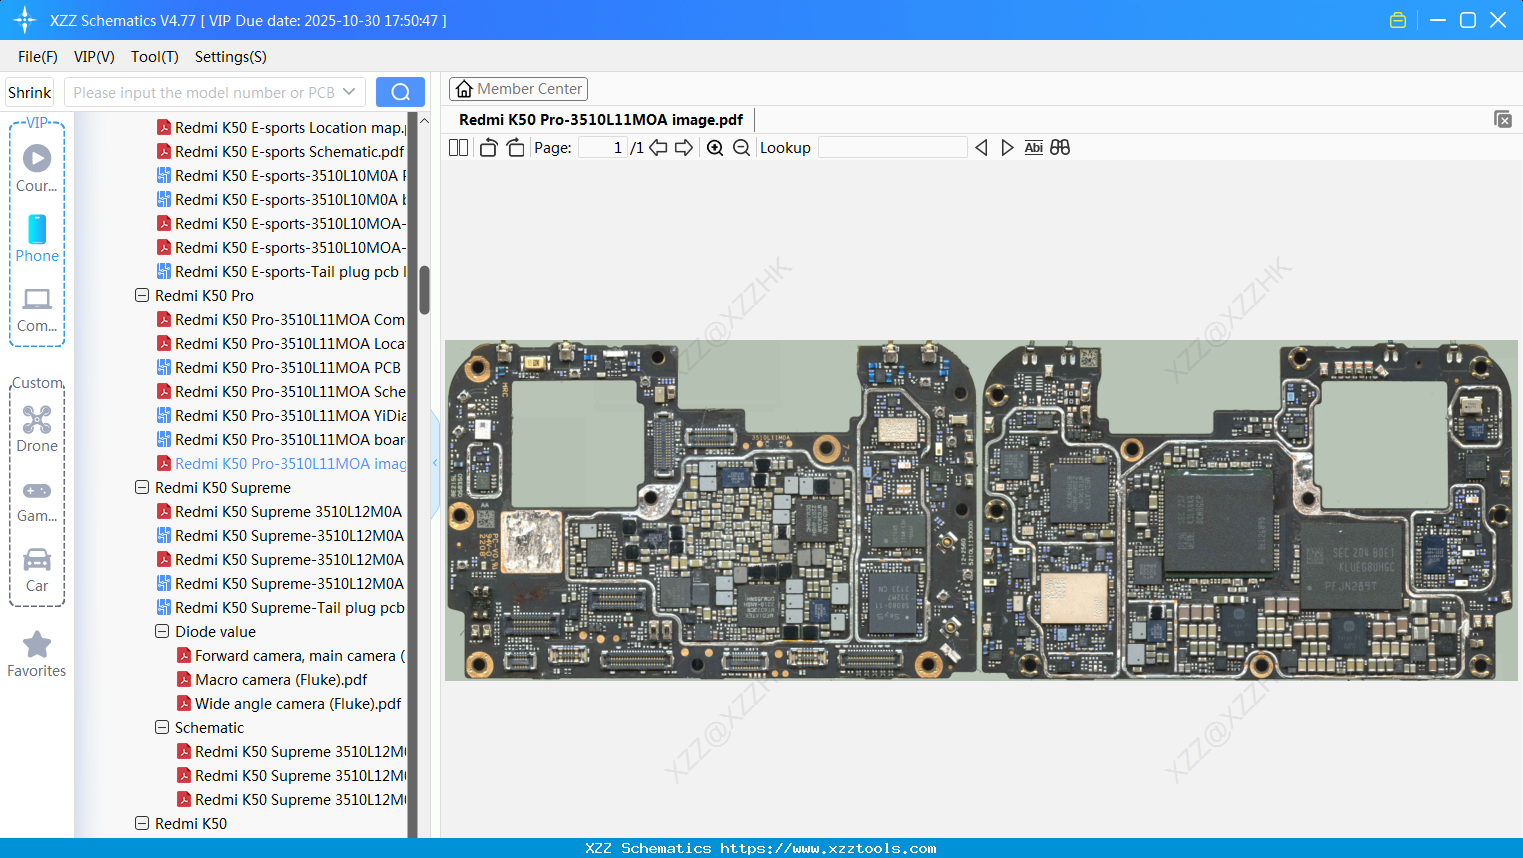Collapse the Diode value group
1523x858 pixels.
[161, 631]
